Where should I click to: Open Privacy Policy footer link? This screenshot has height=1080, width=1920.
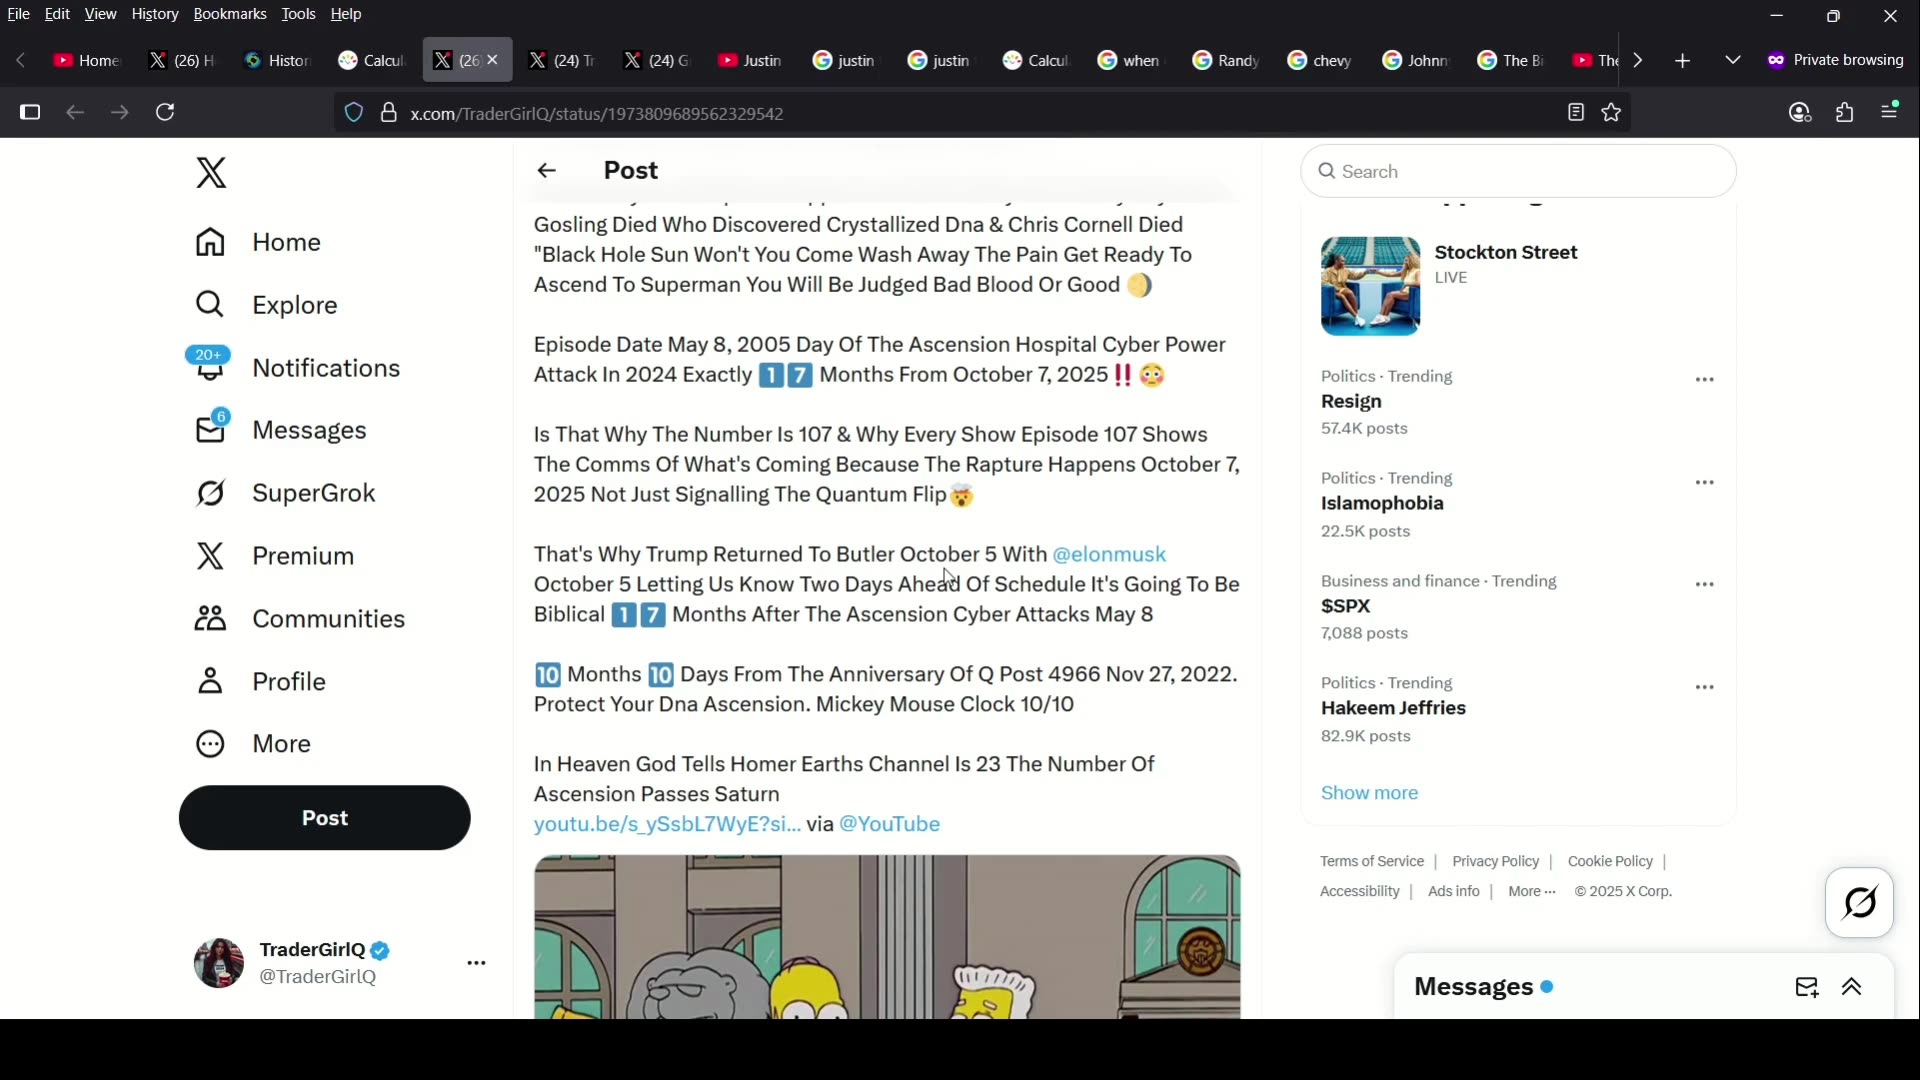[x=1495, y=863]
